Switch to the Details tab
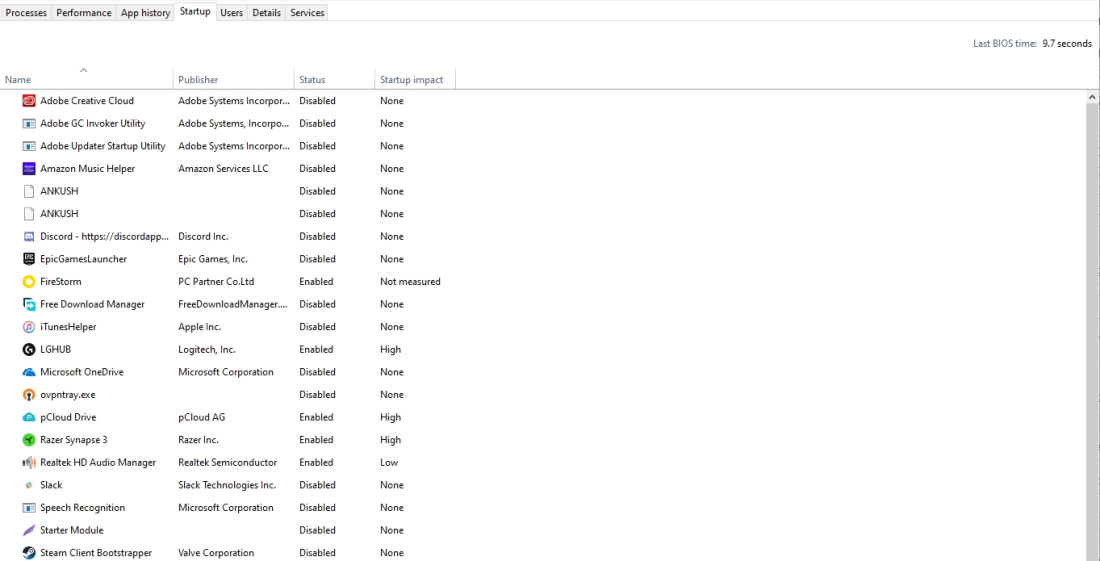 point(267,13)
